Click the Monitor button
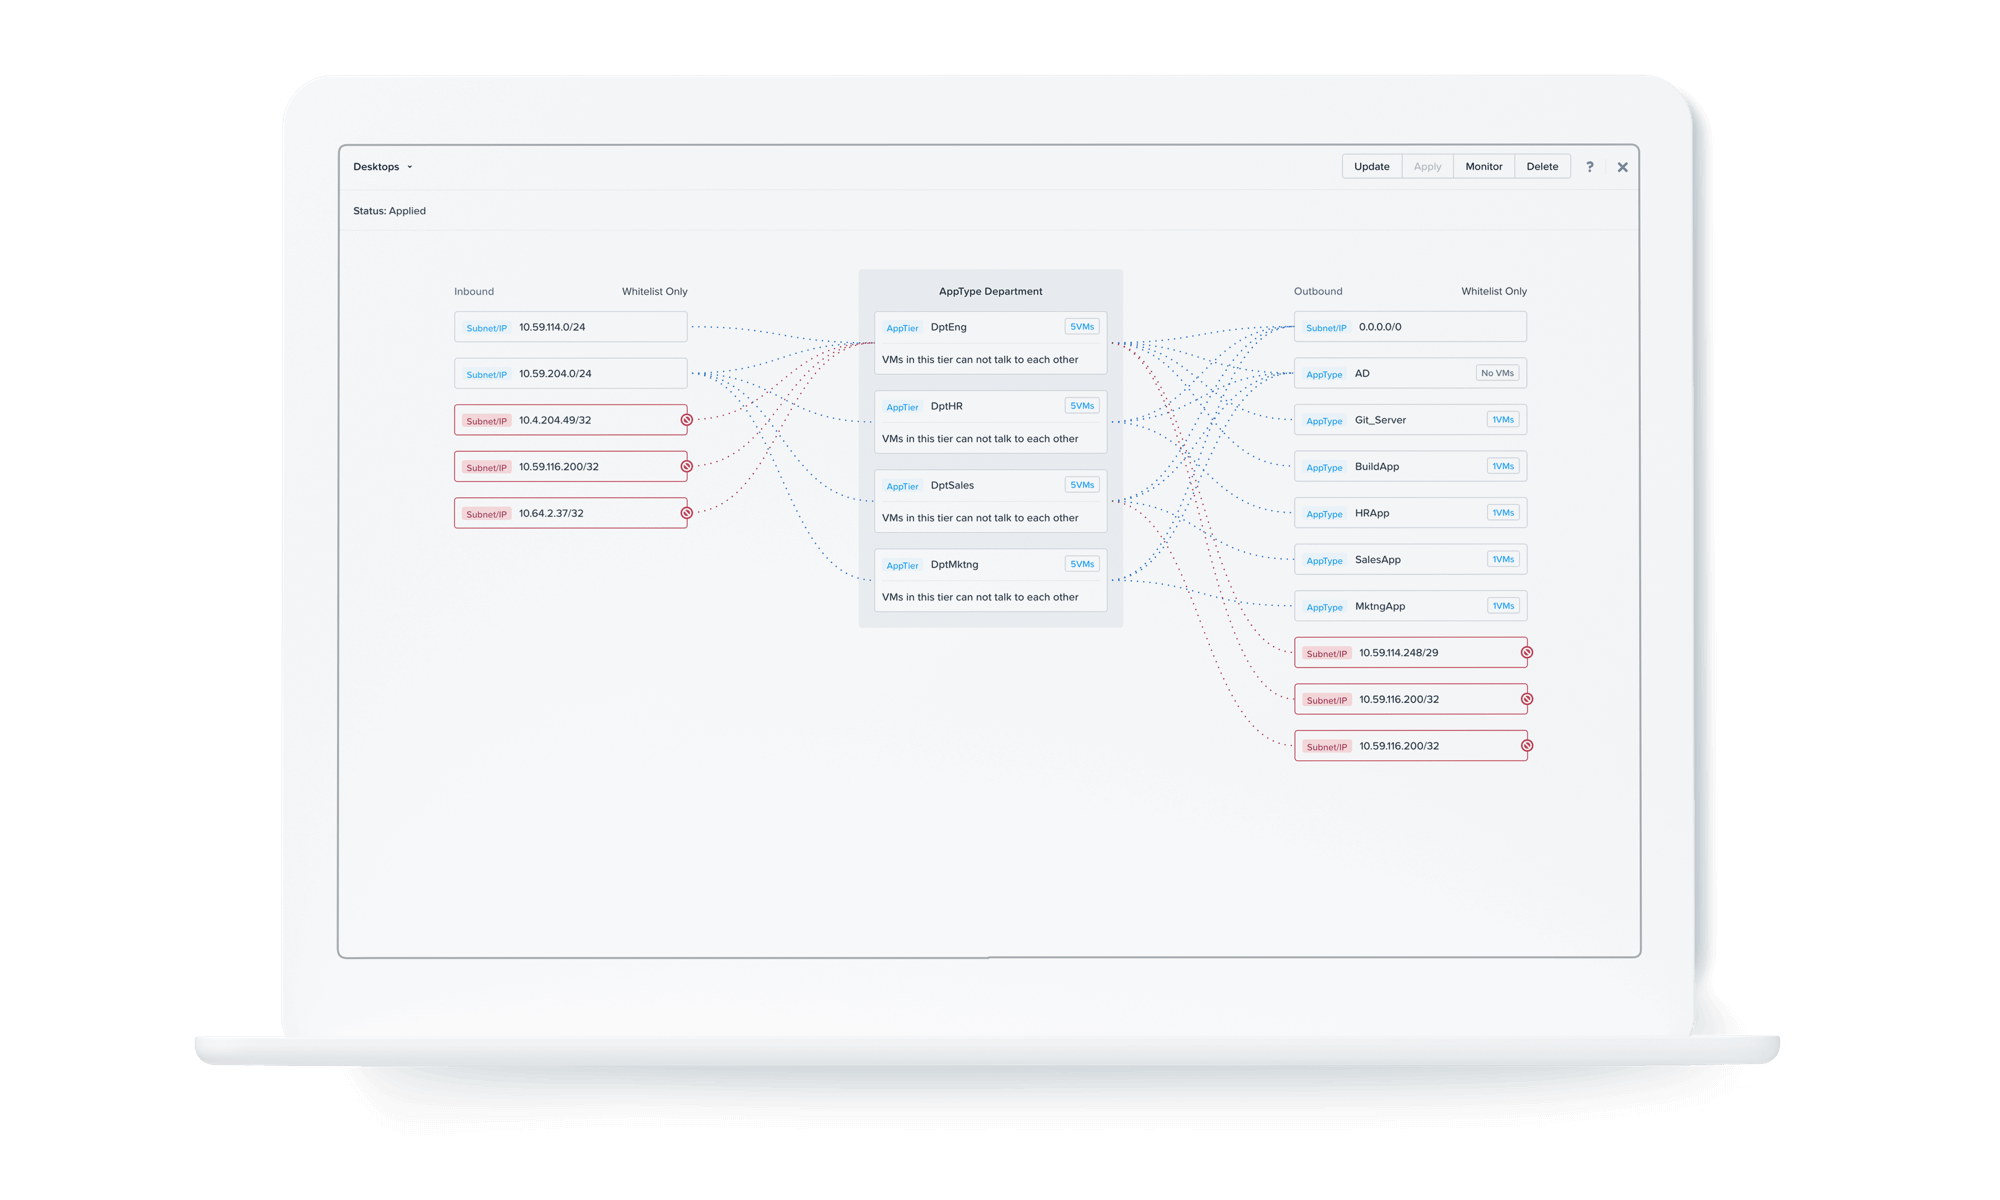The height and width of the screenshot is (1200, 2000). pos(1483,166)
